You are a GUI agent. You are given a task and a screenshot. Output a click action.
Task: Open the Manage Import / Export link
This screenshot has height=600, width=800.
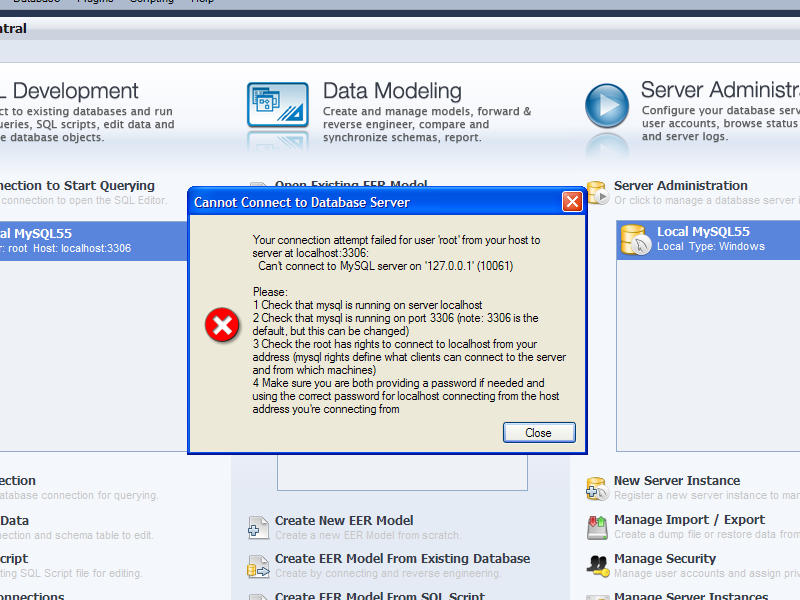click(689, 519)
